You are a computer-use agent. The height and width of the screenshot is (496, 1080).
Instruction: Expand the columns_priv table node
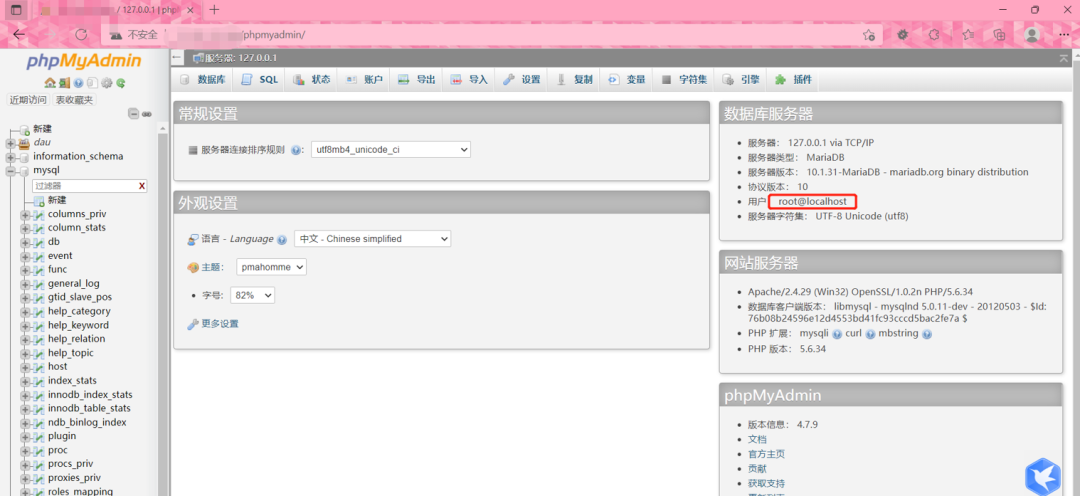click(x=25, y=214)
